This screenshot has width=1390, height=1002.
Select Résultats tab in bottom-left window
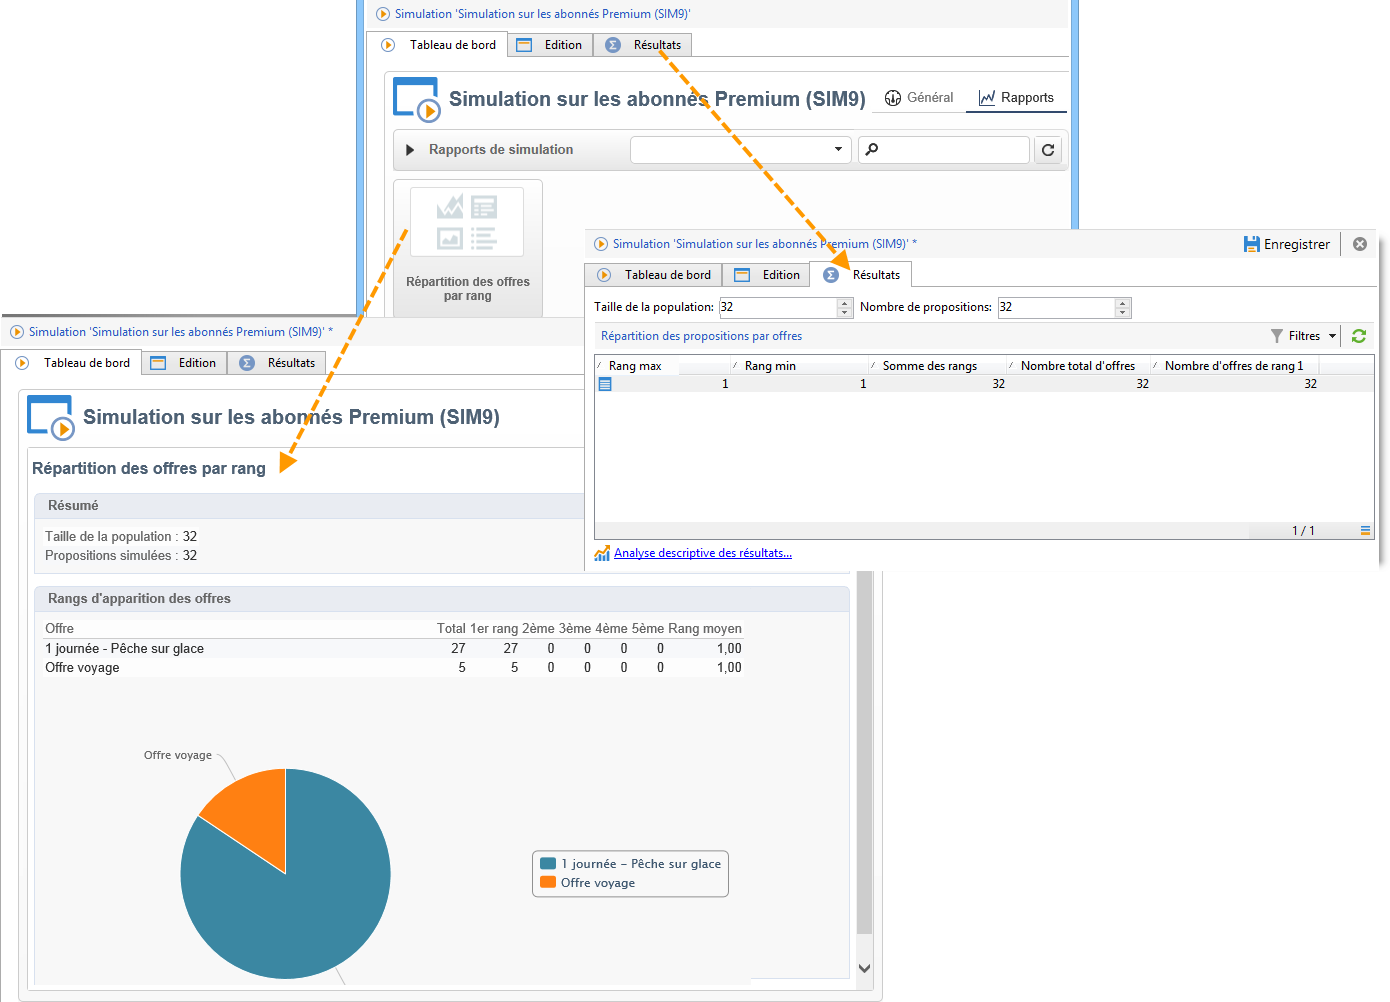277,363
